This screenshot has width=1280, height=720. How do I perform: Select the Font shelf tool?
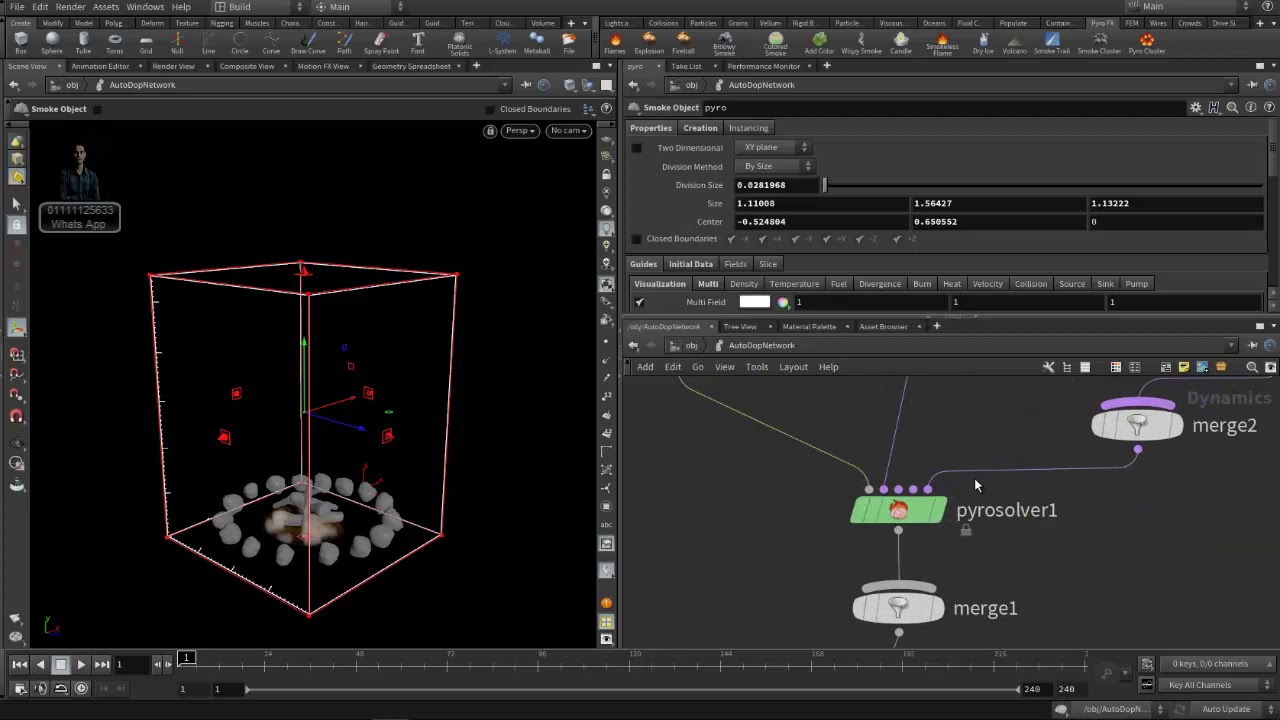[x=418, y=43]
